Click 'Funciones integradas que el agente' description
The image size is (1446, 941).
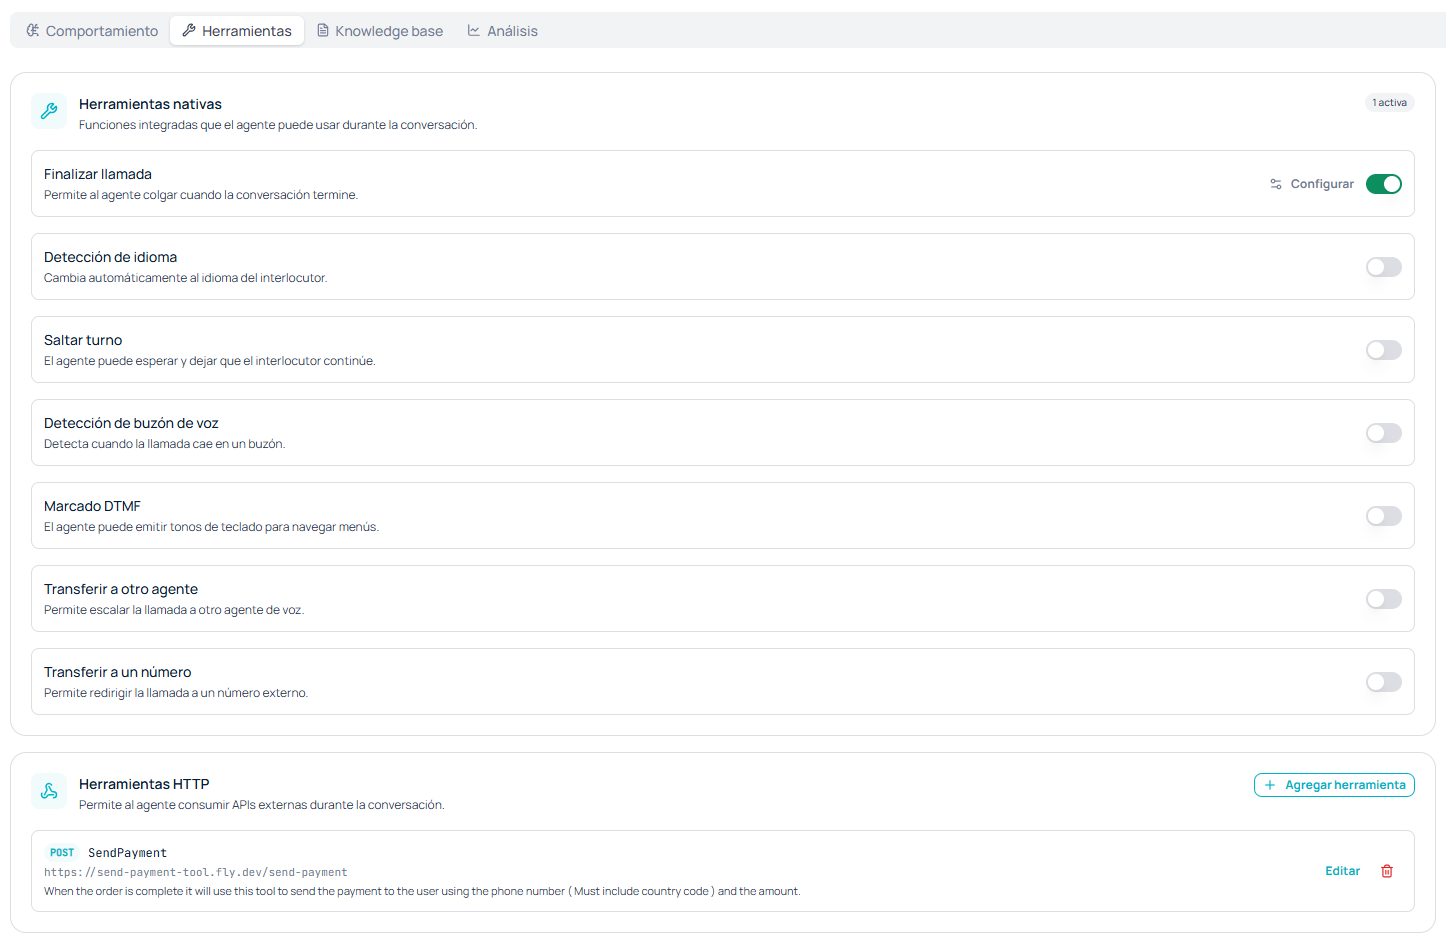click(x=278, y=125)
